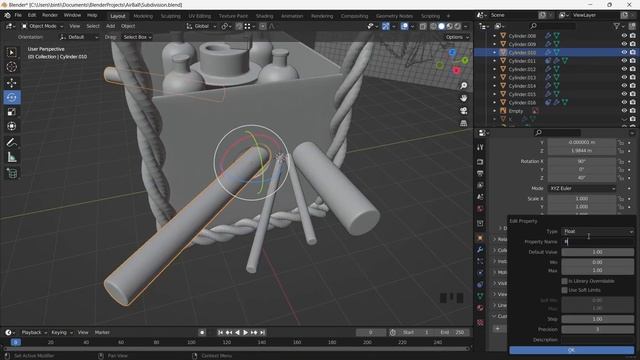
Task: Disable render for Cylinder.009 camera icon
Action: [x=633, y=44]
